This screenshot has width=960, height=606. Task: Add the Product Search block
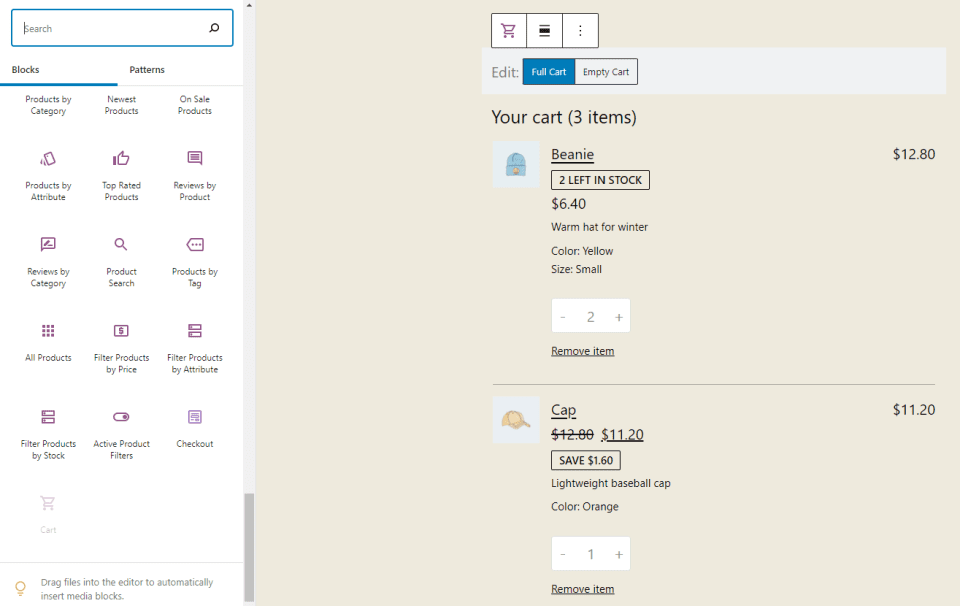[121, 259]
